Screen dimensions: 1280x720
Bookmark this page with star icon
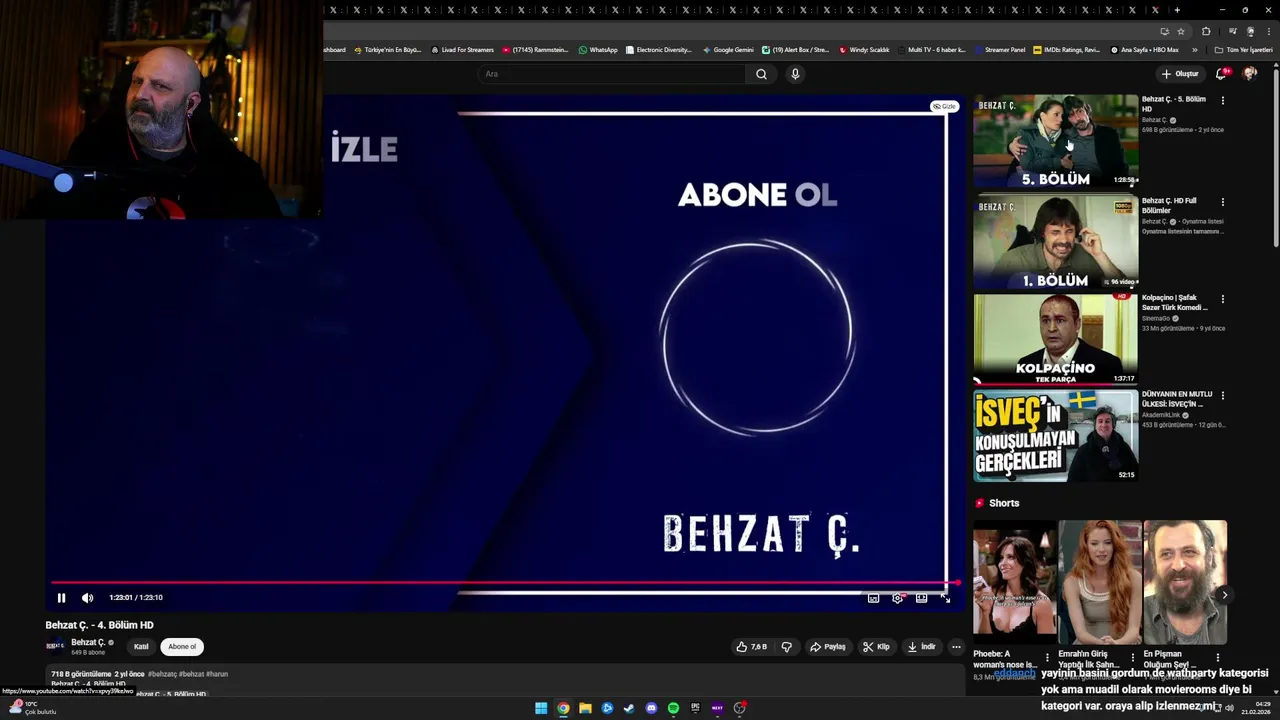pos(1181,31)
